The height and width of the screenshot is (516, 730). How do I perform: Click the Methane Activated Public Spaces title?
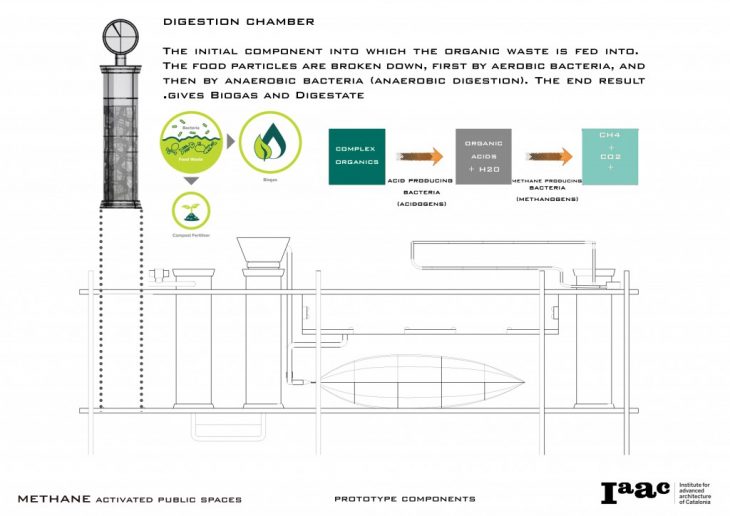129,498
